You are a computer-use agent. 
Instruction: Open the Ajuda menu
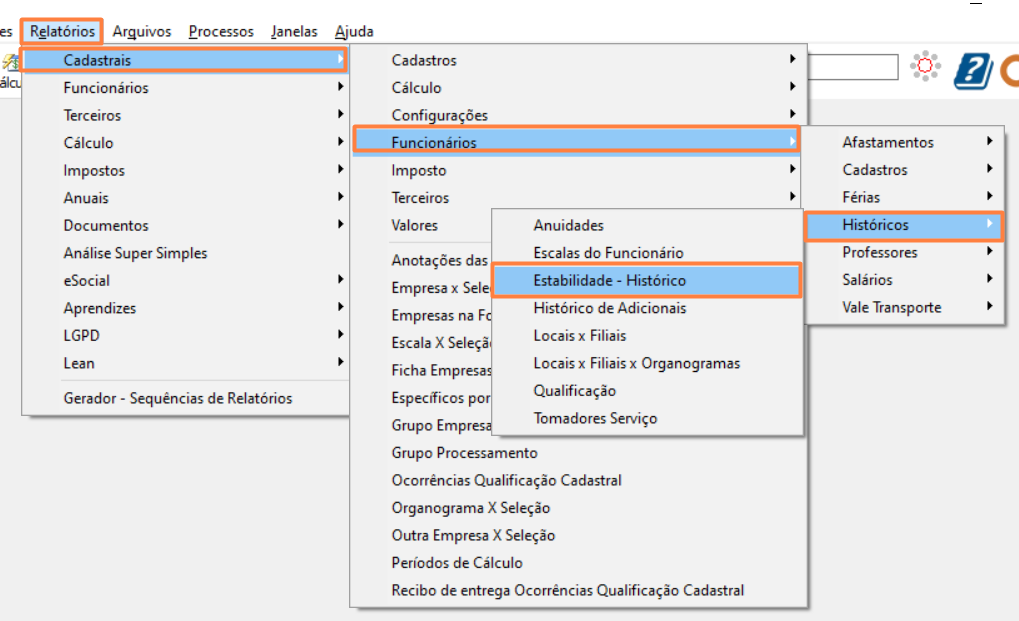click(354, 32)
